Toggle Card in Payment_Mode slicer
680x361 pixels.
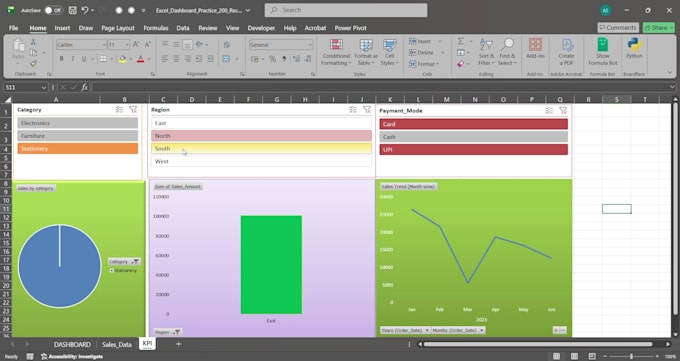coord(474,124)
